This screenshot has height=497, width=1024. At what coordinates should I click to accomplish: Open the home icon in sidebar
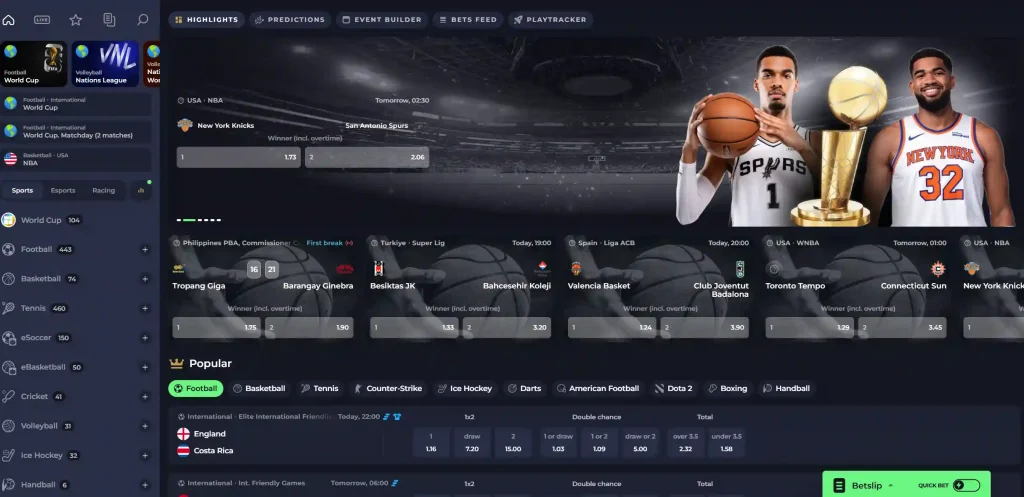point(8,20)
